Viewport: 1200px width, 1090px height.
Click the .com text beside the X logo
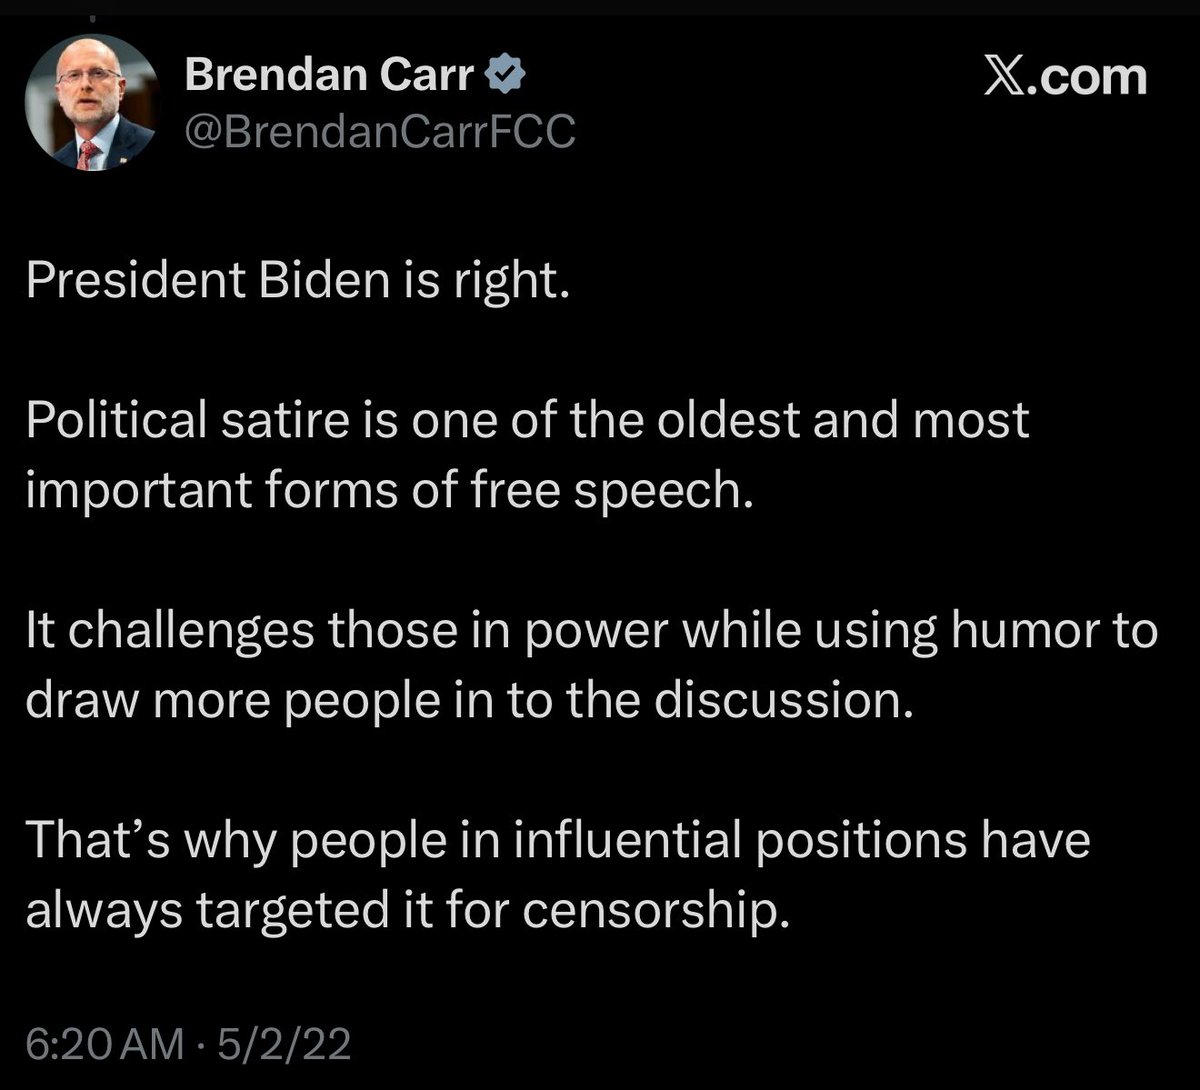1084,78
